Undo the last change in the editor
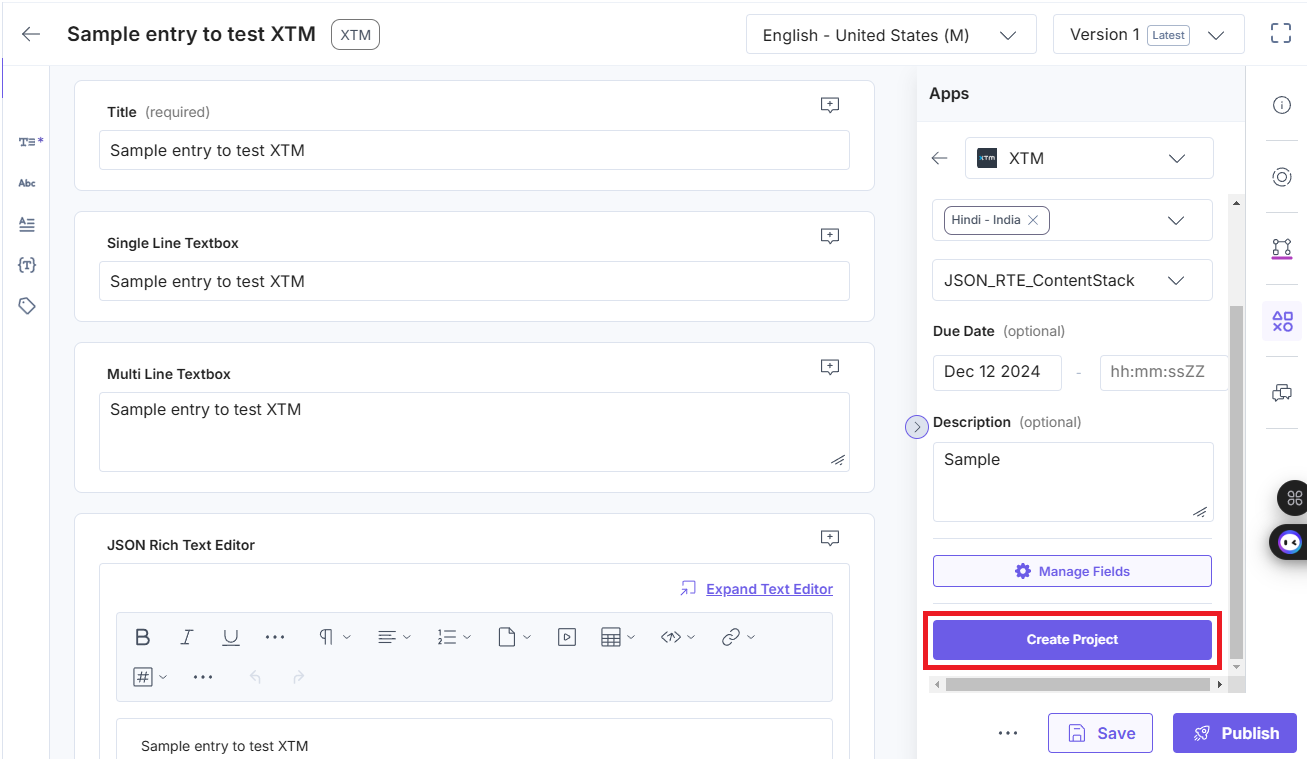The height and width of the screenshot is (759, 1307). point(255,677)
